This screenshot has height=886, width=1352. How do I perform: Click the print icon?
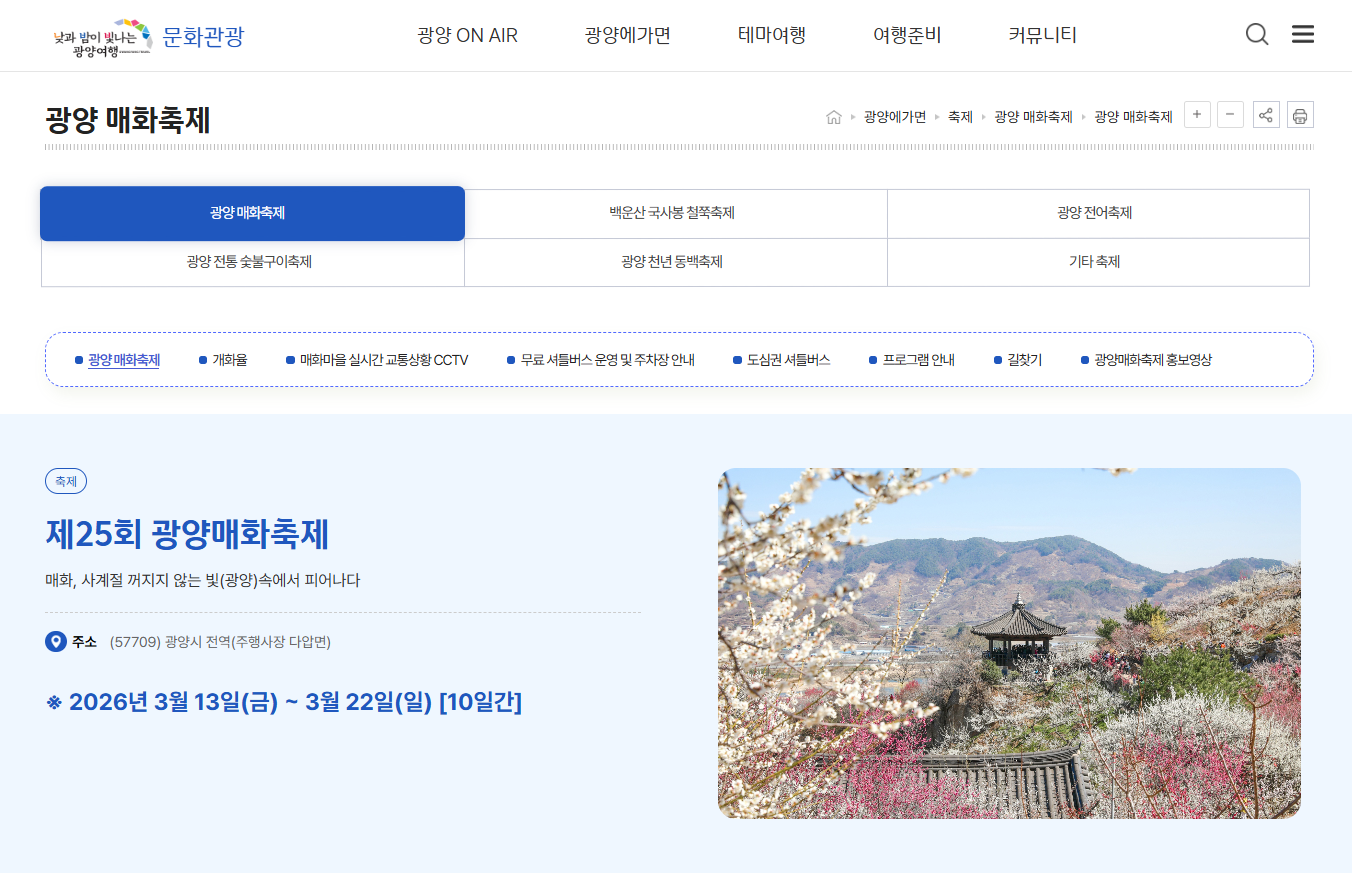coord(1300,114)
